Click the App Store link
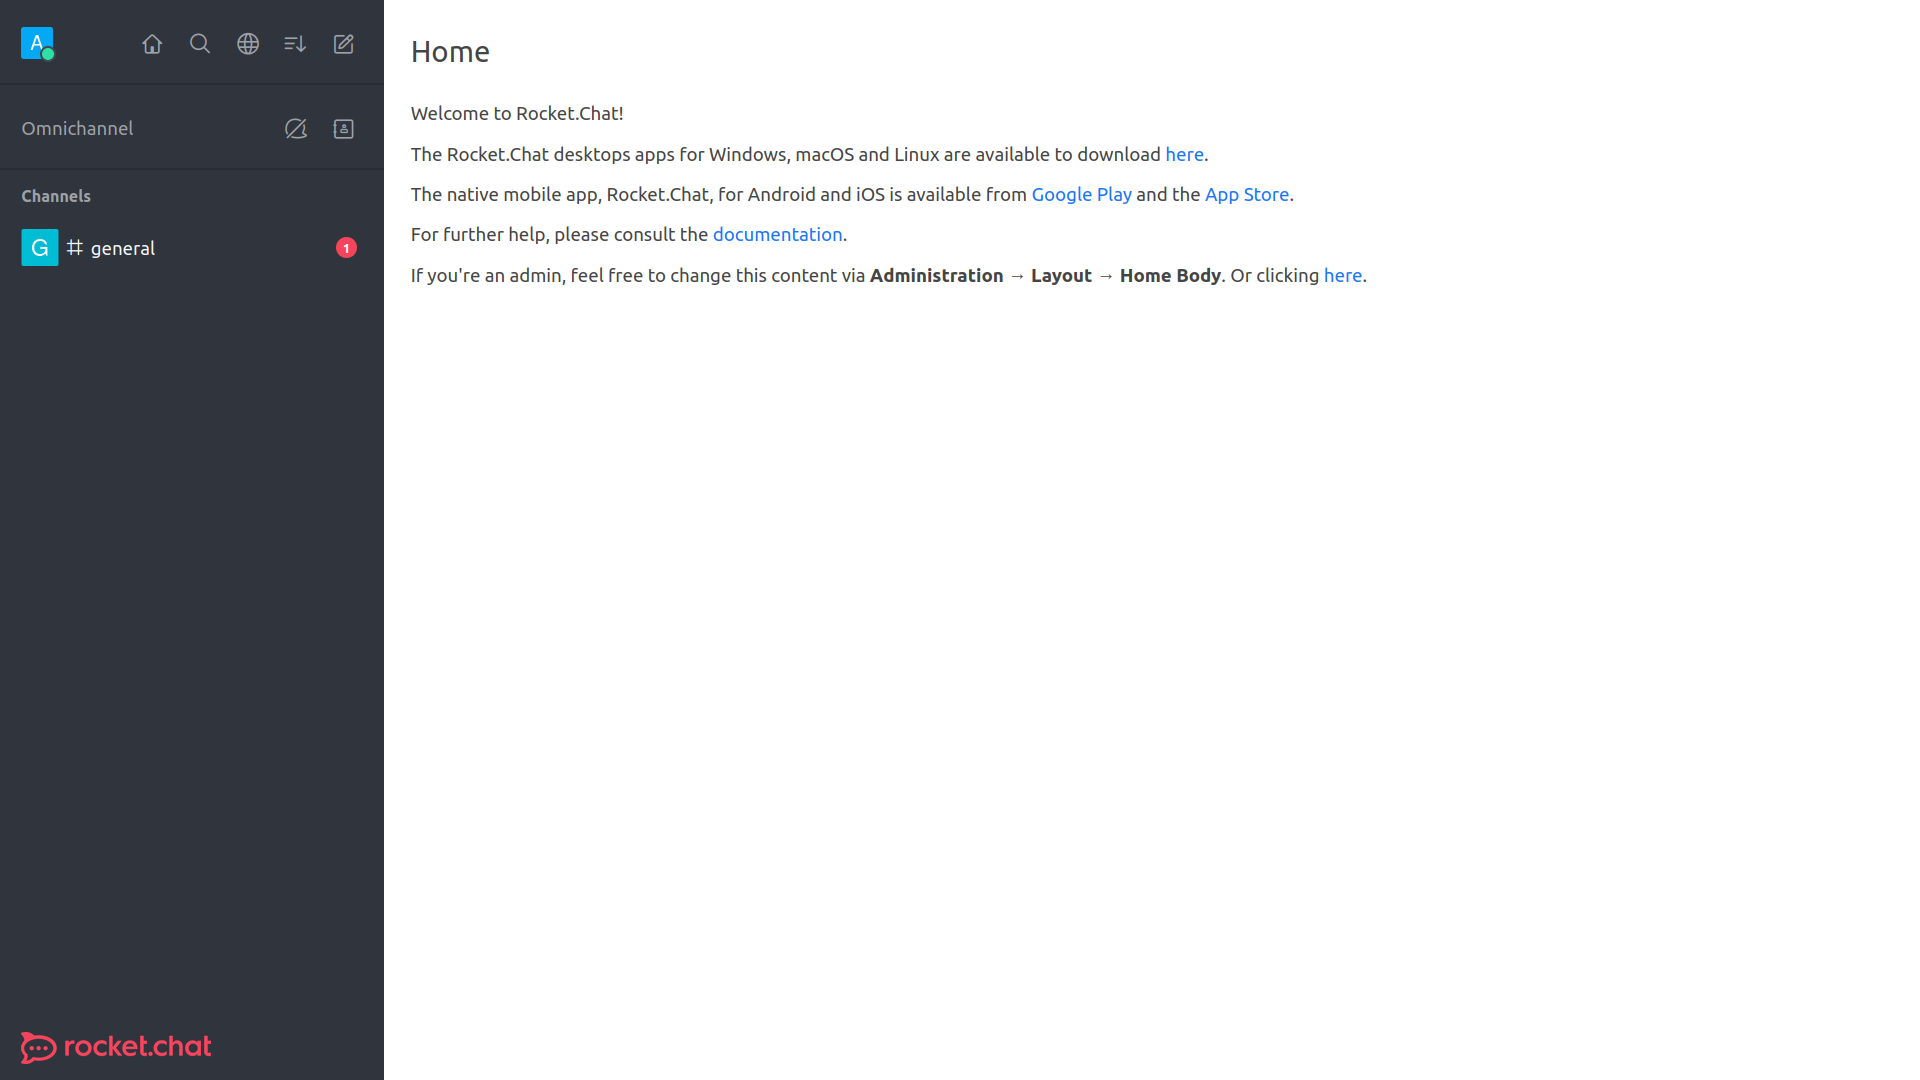This screenshot has height=1080, width=1920. click(x=1246, y=194)
